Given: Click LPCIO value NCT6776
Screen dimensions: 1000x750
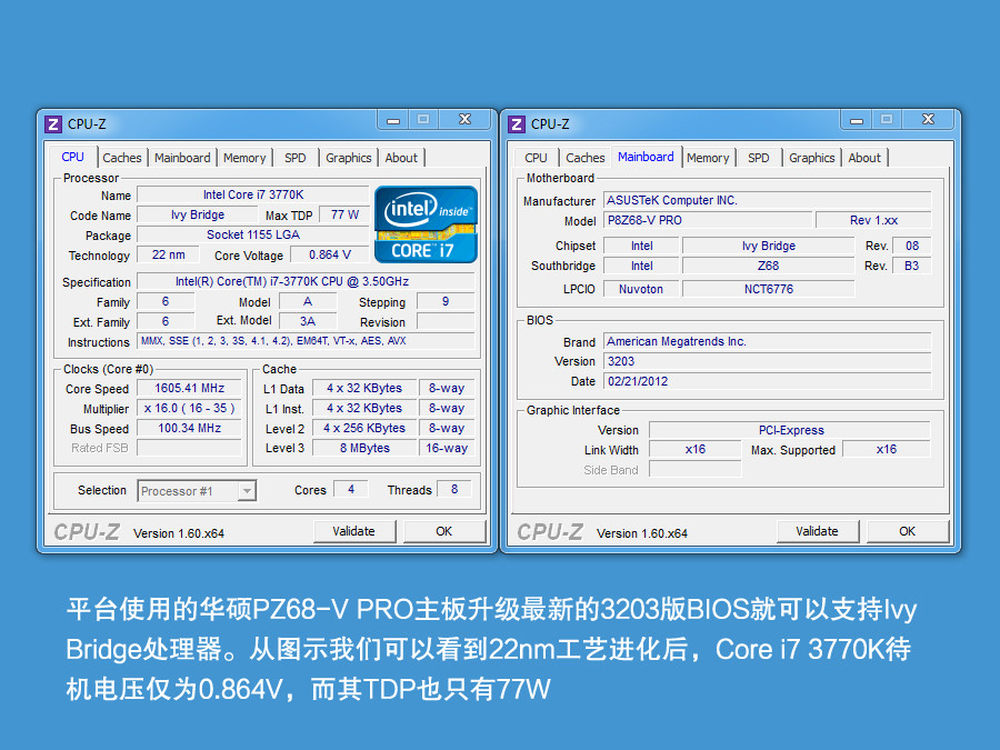Looking at the screenshot, I should click(768, 289).
